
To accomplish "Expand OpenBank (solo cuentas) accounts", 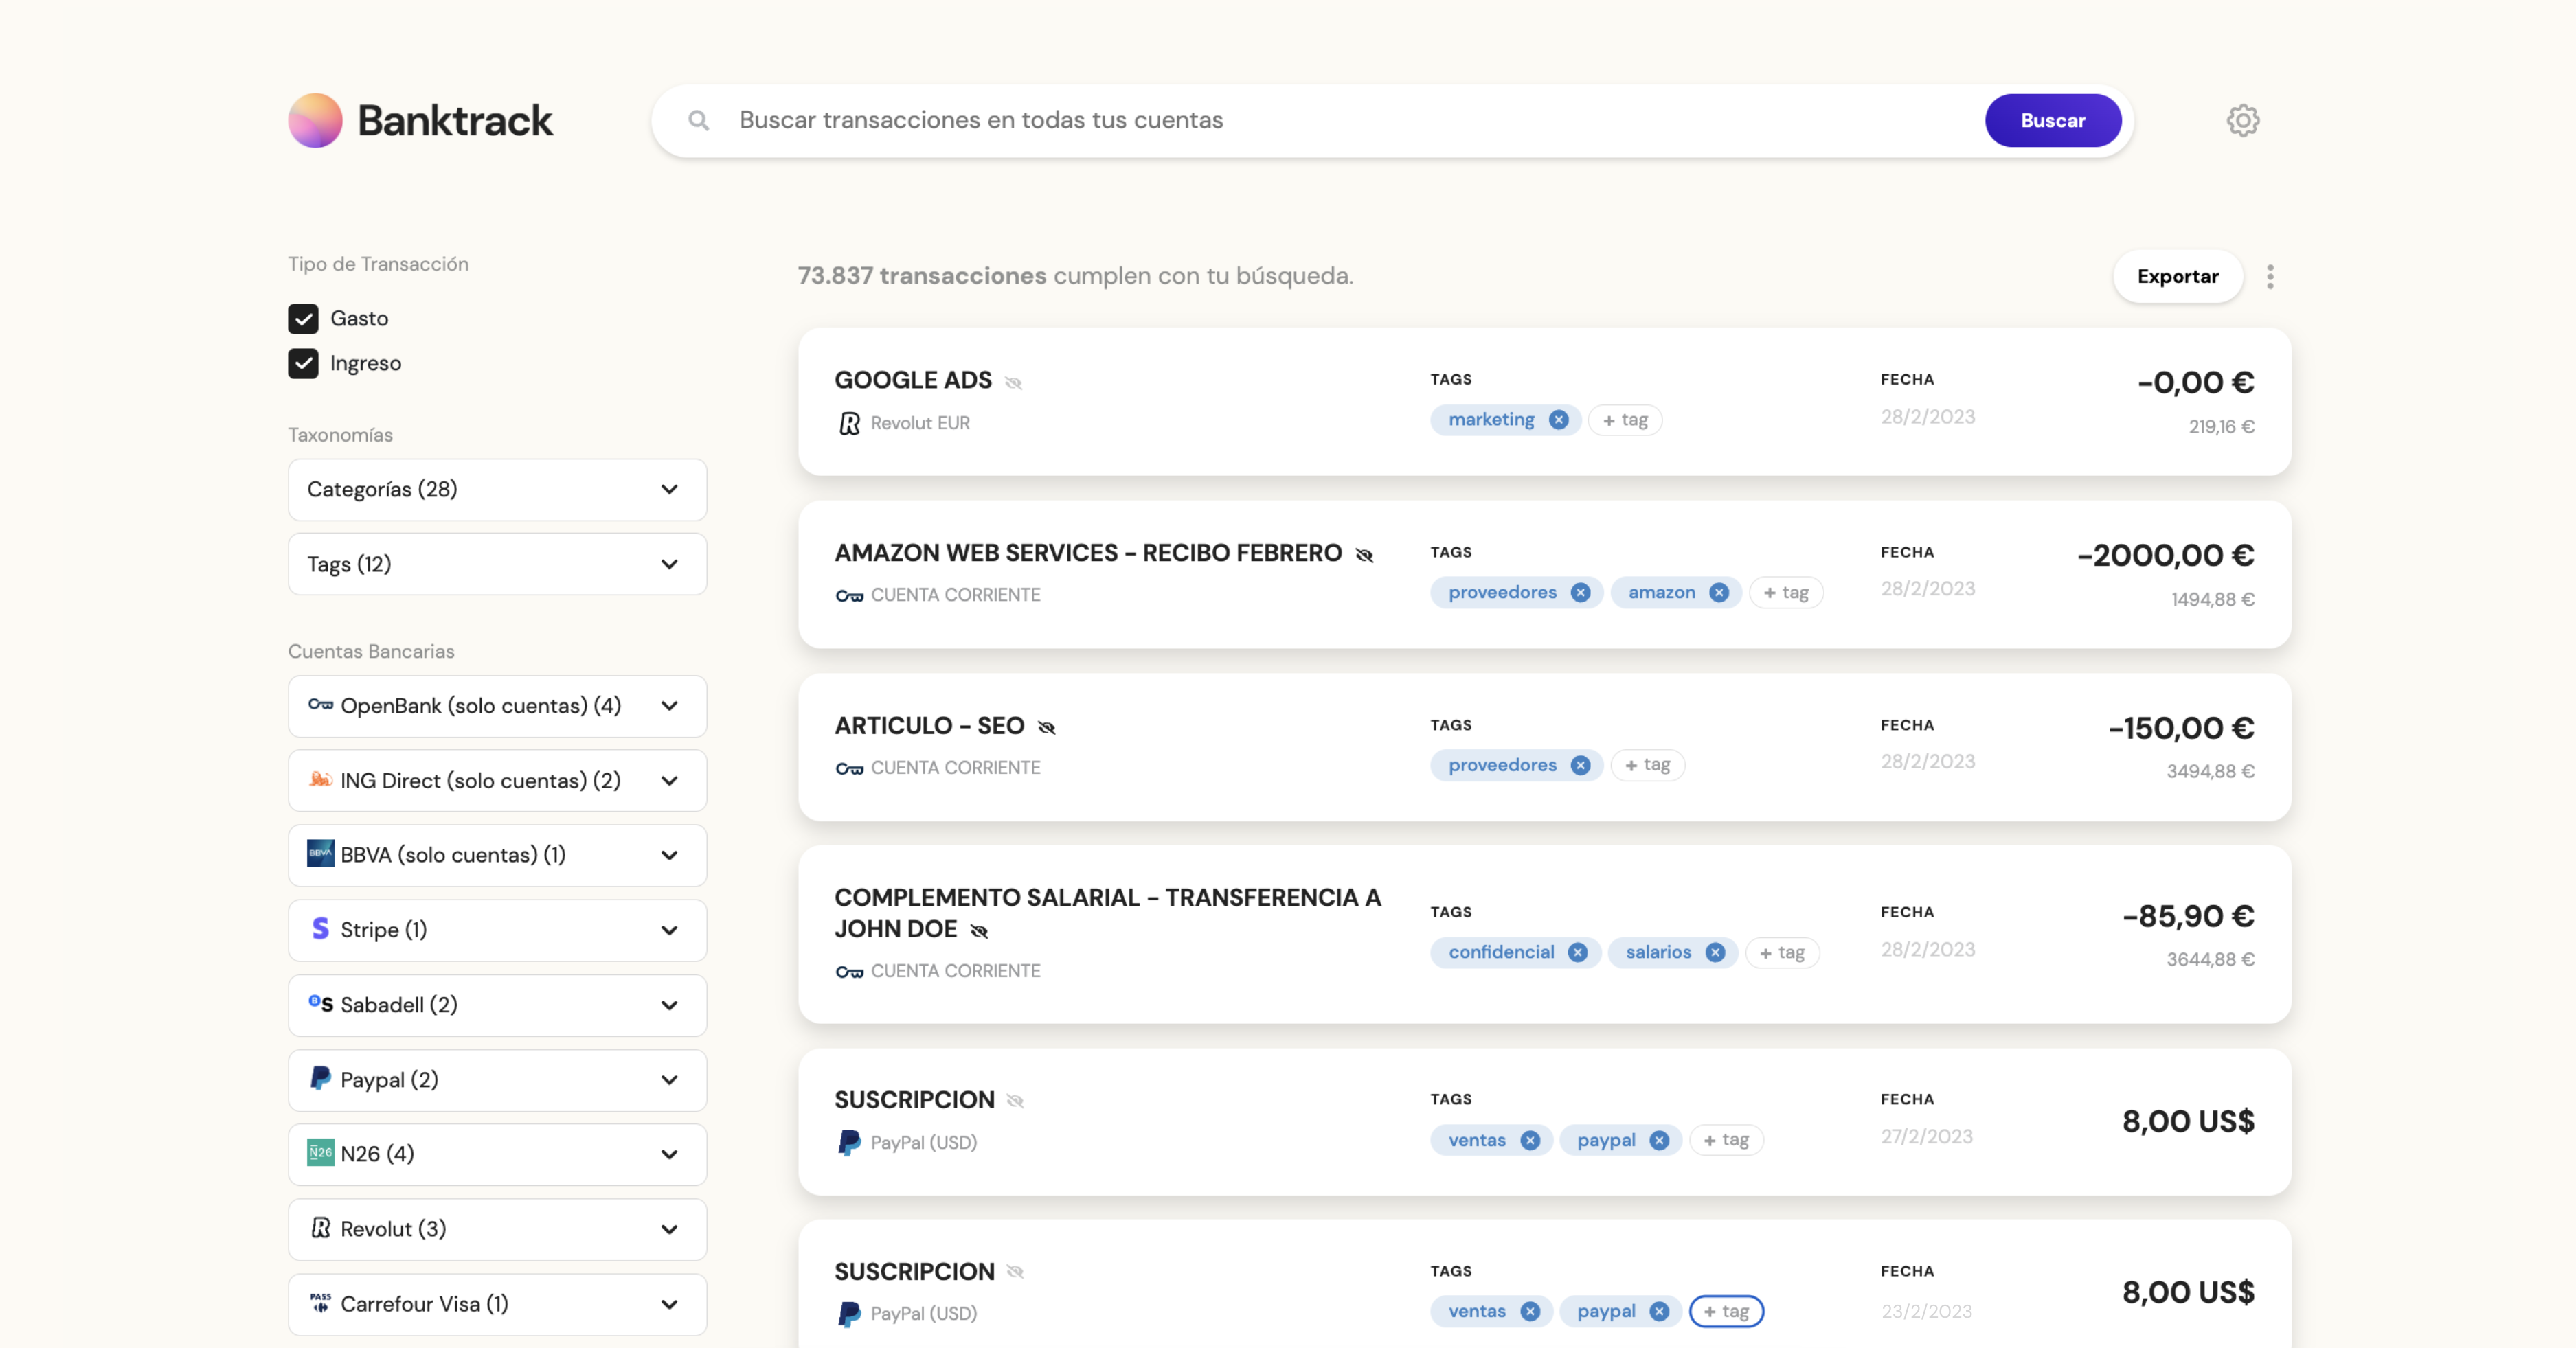I will click(x=497, y=706).
